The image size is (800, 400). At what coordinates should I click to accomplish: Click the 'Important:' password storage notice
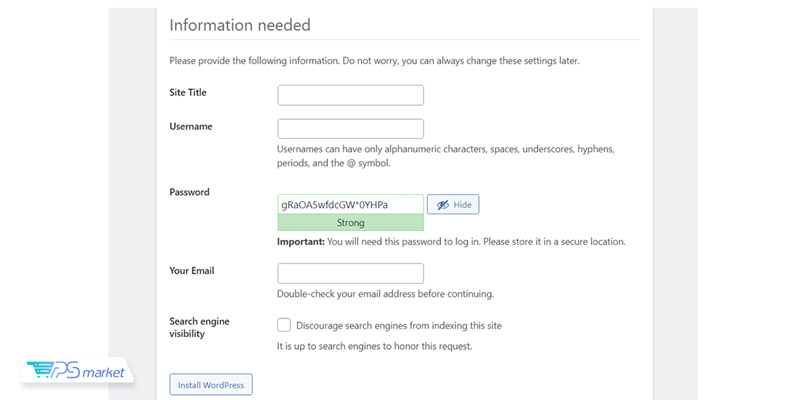tap(451, 242)
